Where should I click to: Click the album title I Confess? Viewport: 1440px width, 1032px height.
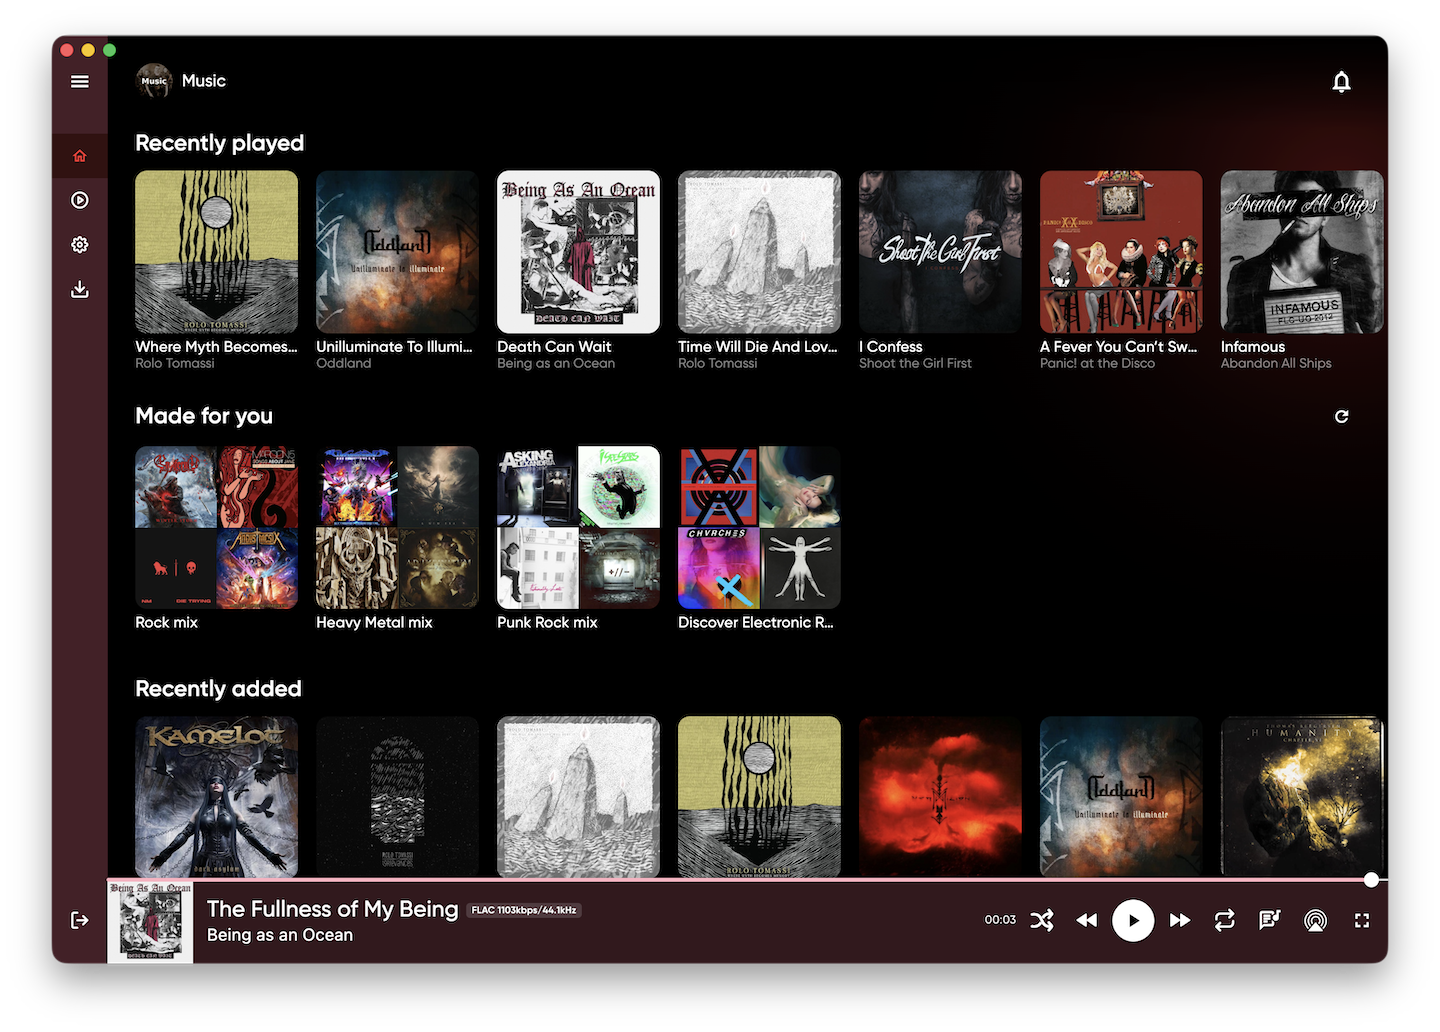click(891, 347)
